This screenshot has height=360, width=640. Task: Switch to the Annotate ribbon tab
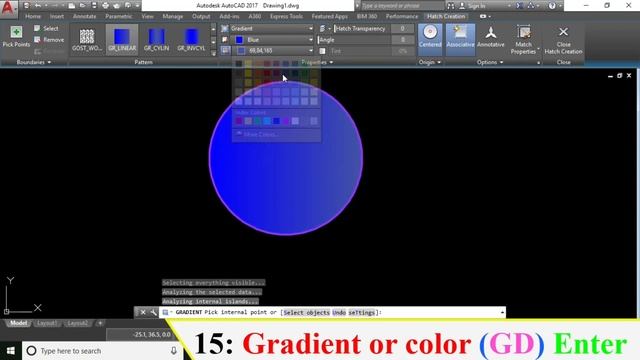[84, 16]
